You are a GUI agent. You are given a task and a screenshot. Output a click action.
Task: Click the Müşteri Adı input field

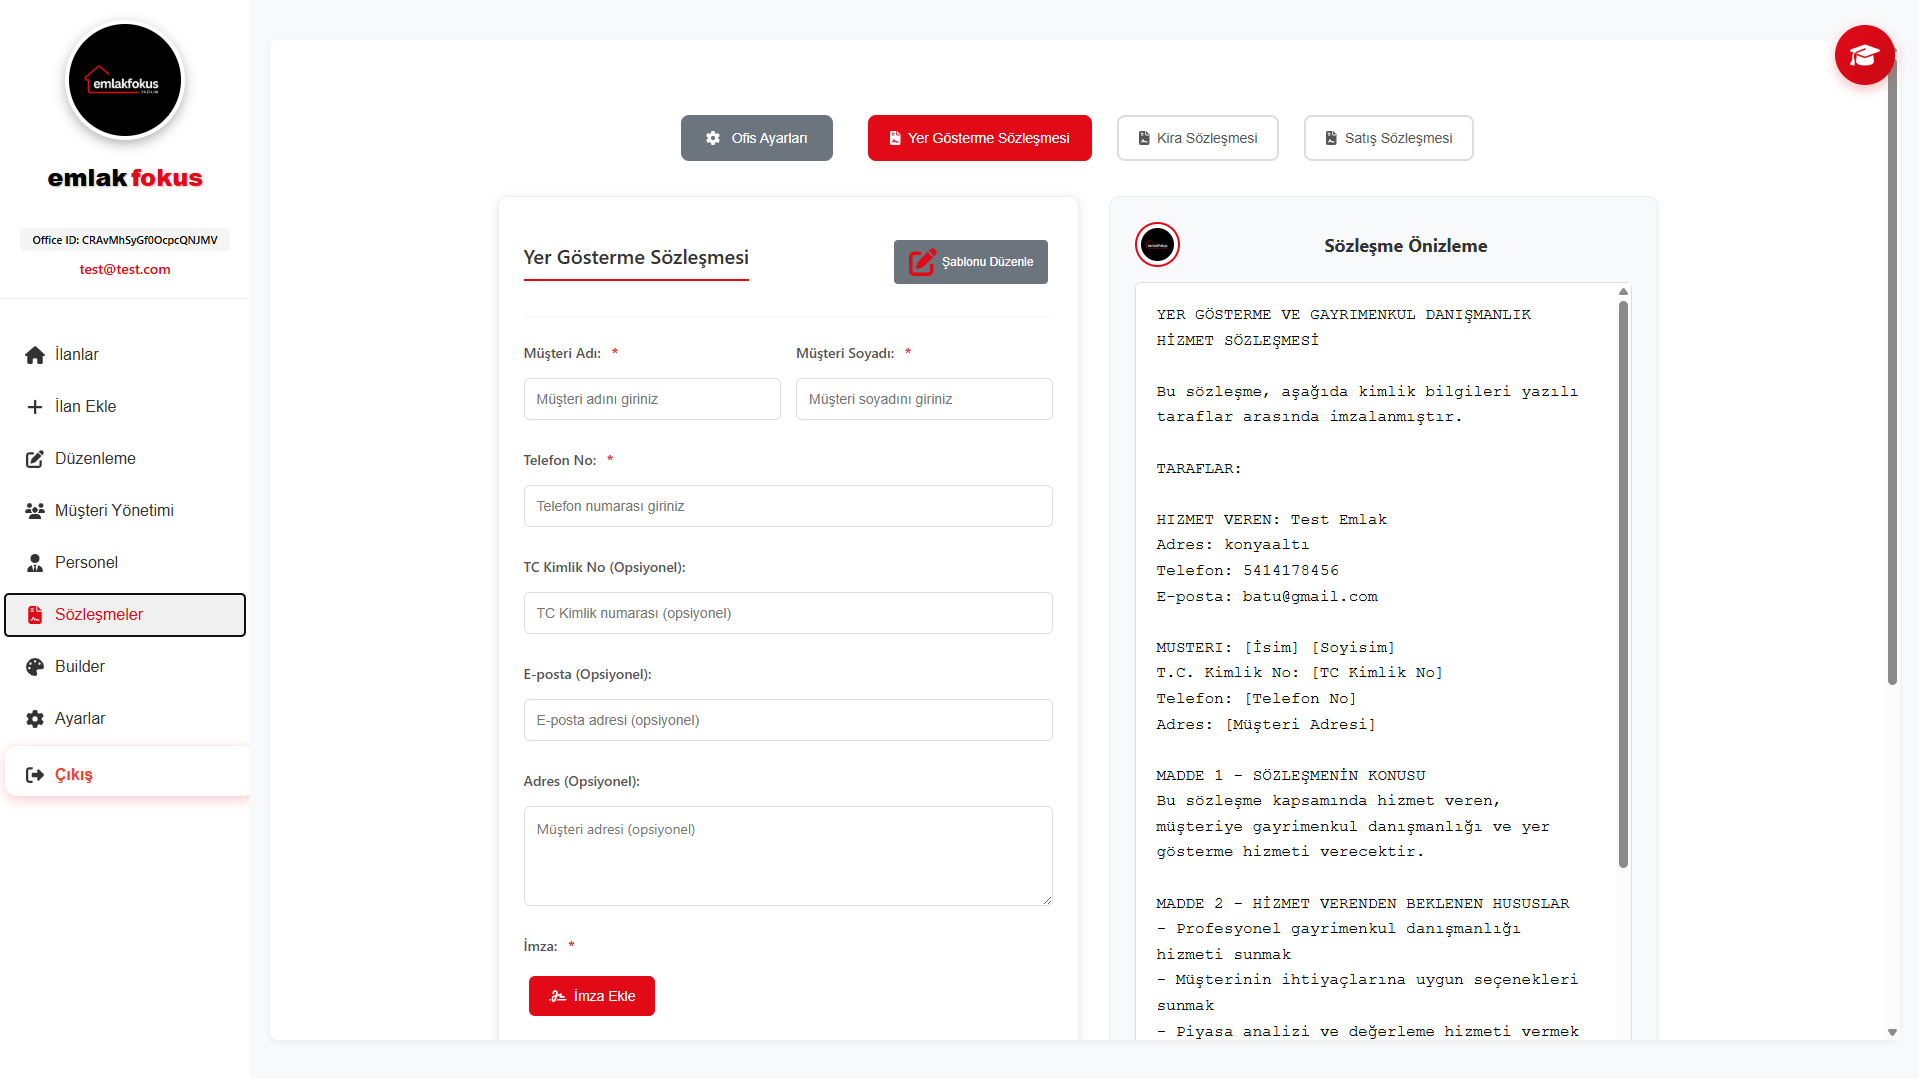point(651,398)
